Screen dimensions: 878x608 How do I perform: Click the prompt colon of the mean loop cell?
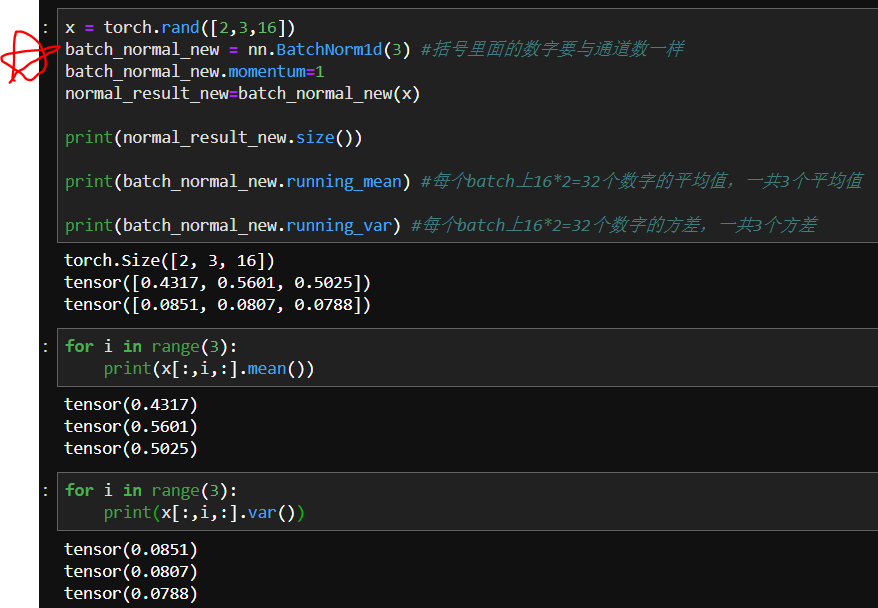(44, 346)
